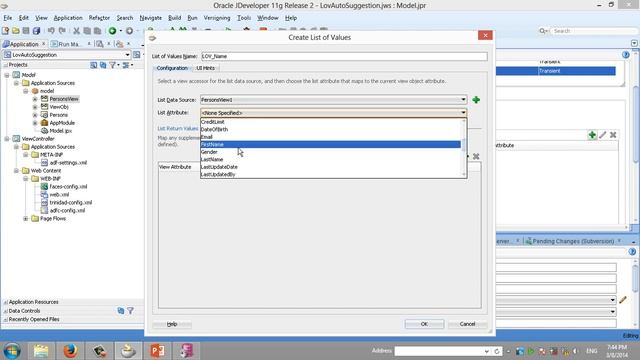Viewport: 640px width, 360px height.
Task: Open Firefox from the taskbar
Action: click(x=70, y=351)
